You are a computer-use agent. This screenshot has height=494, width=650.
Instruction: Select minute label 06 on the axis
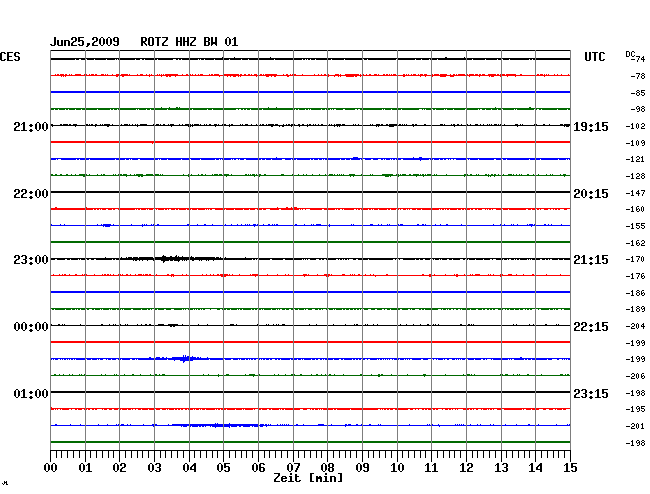(x=258, y=468)
